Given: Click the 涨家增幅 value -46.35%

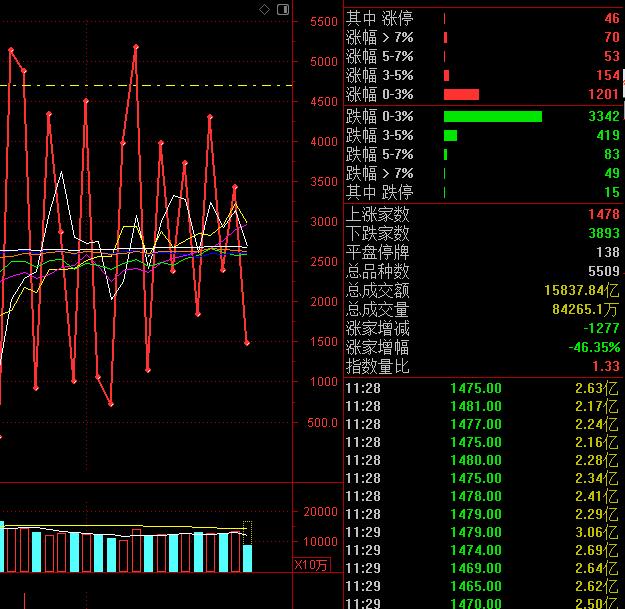Looking at the screenshot, I should [x=594, y=347].
